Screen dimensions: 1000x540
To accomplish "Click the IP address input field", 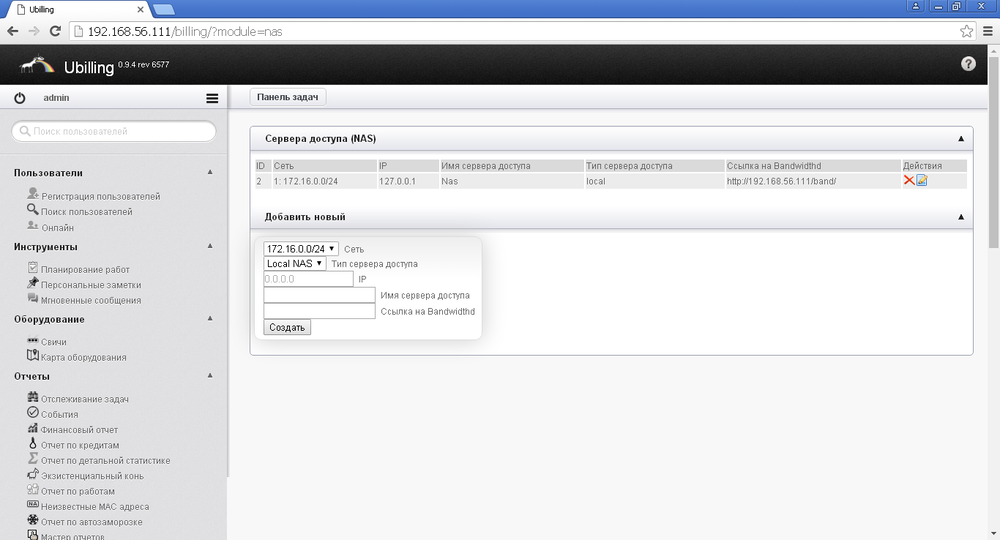I will pos(308,279).
